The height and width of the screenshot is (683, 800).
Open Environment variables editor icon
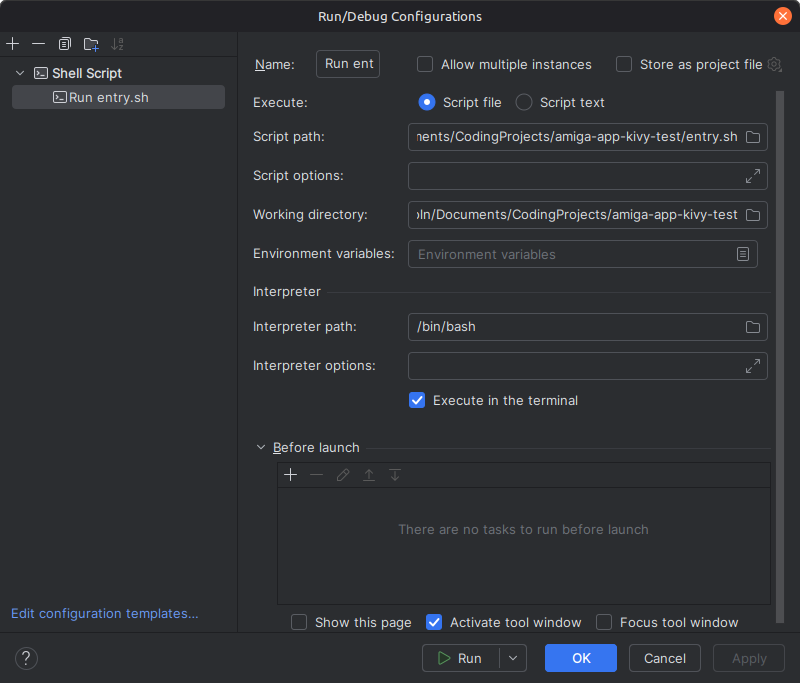pyautogui.click(x=743, y=254)
